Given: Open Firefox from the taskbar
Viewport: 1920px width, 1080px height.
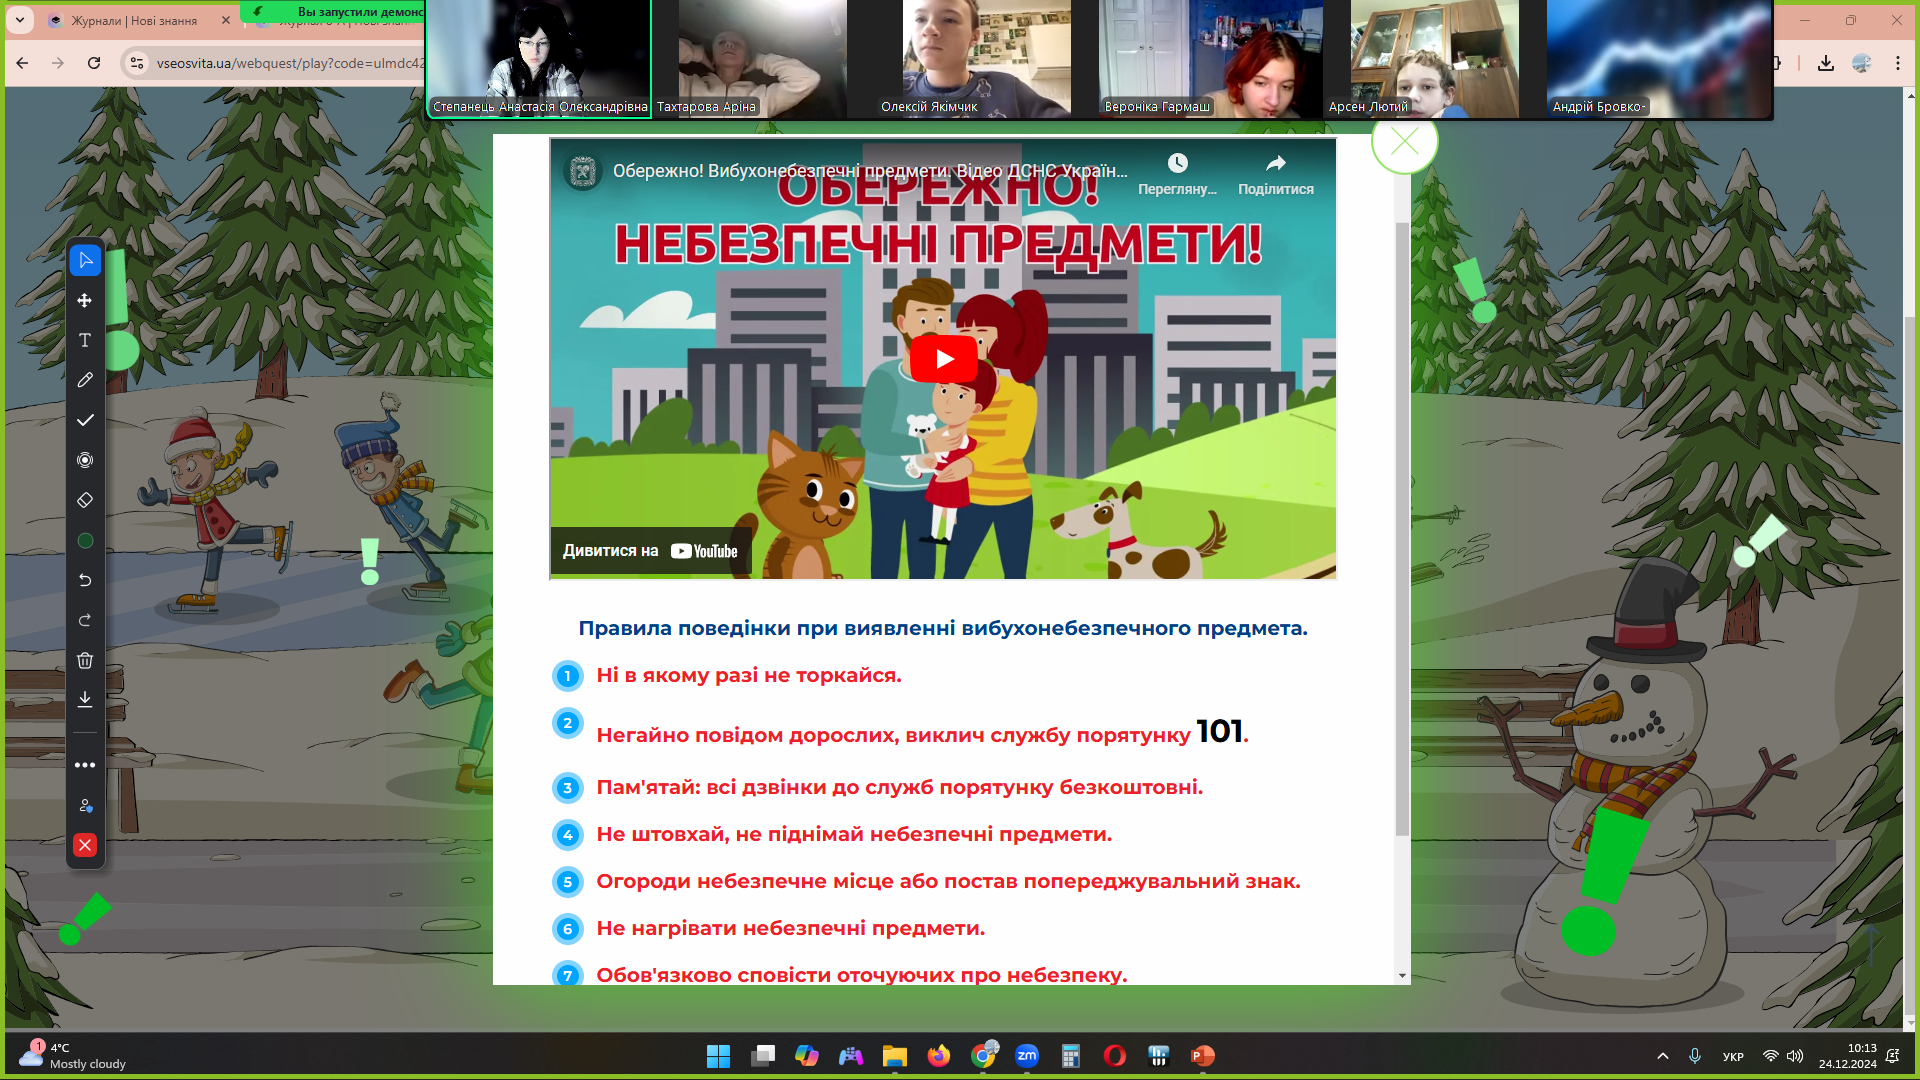Looking at the screenshot, I should coord(939,1056).
